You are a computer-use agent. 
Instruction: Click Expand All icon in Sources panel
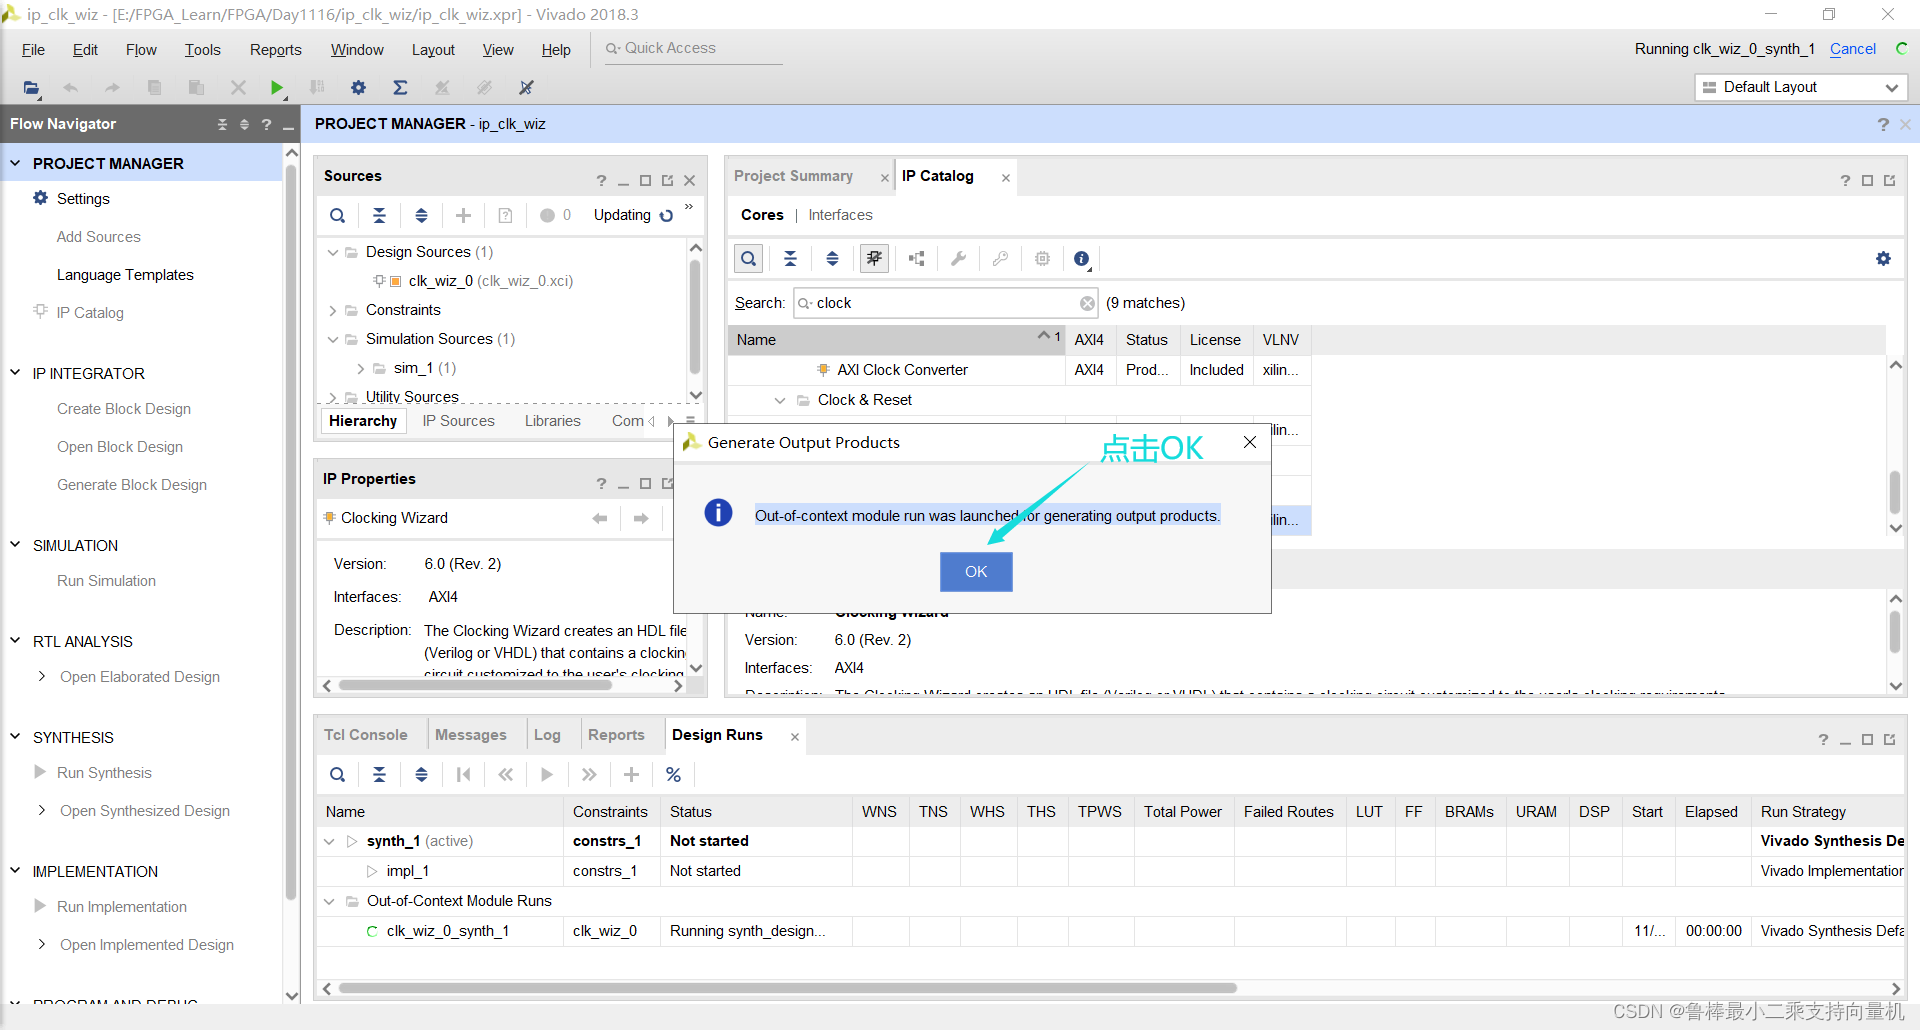tap(421, 215)
